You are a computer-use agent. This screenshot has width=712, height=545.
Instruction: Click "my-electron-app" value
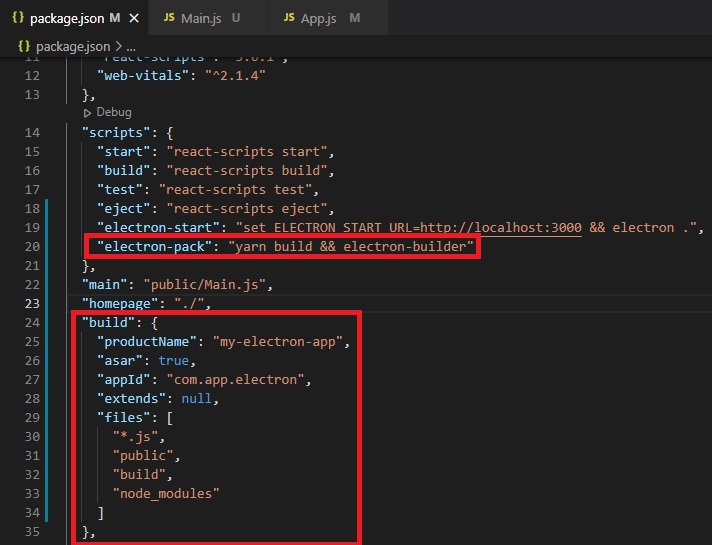277,342
